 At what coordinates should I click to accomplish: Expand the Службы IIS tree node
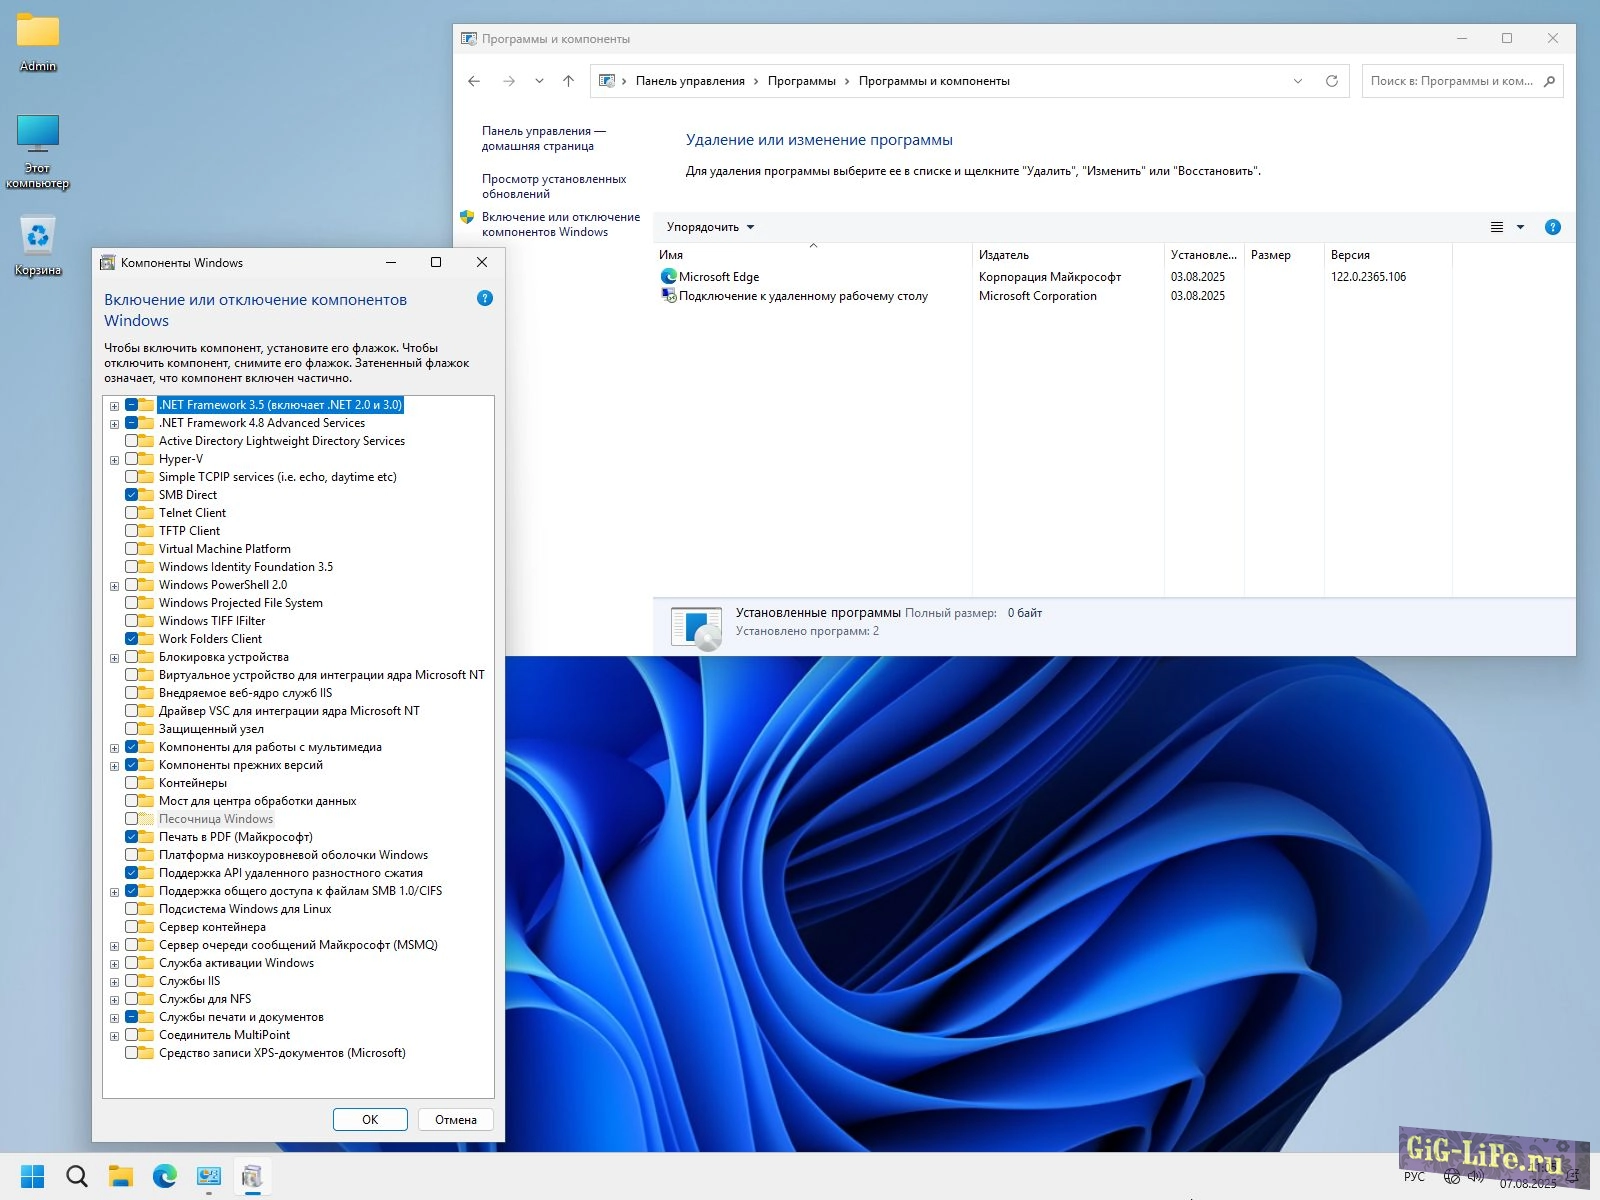(x=114, y=982)
